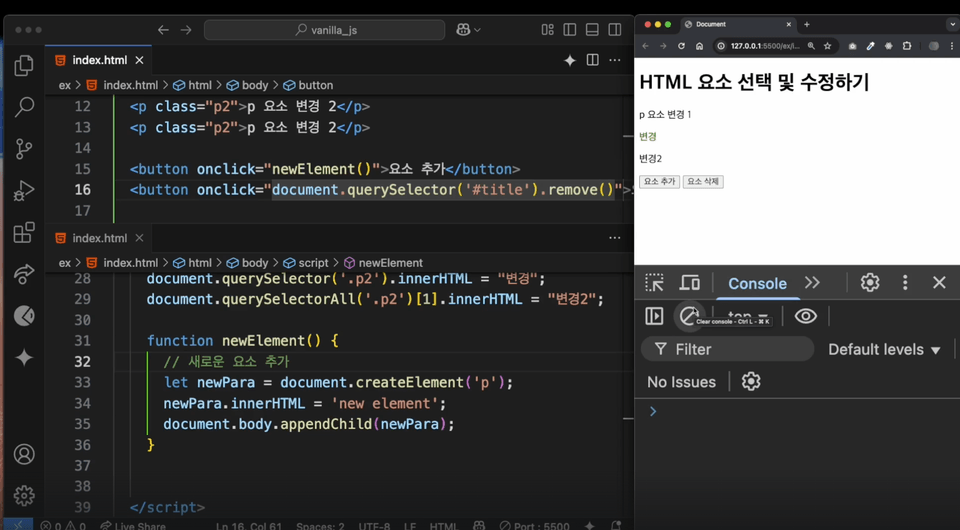Open the Accounts menu in VS Code
This screenshot has height=530, width=960.
coord(24,454)
